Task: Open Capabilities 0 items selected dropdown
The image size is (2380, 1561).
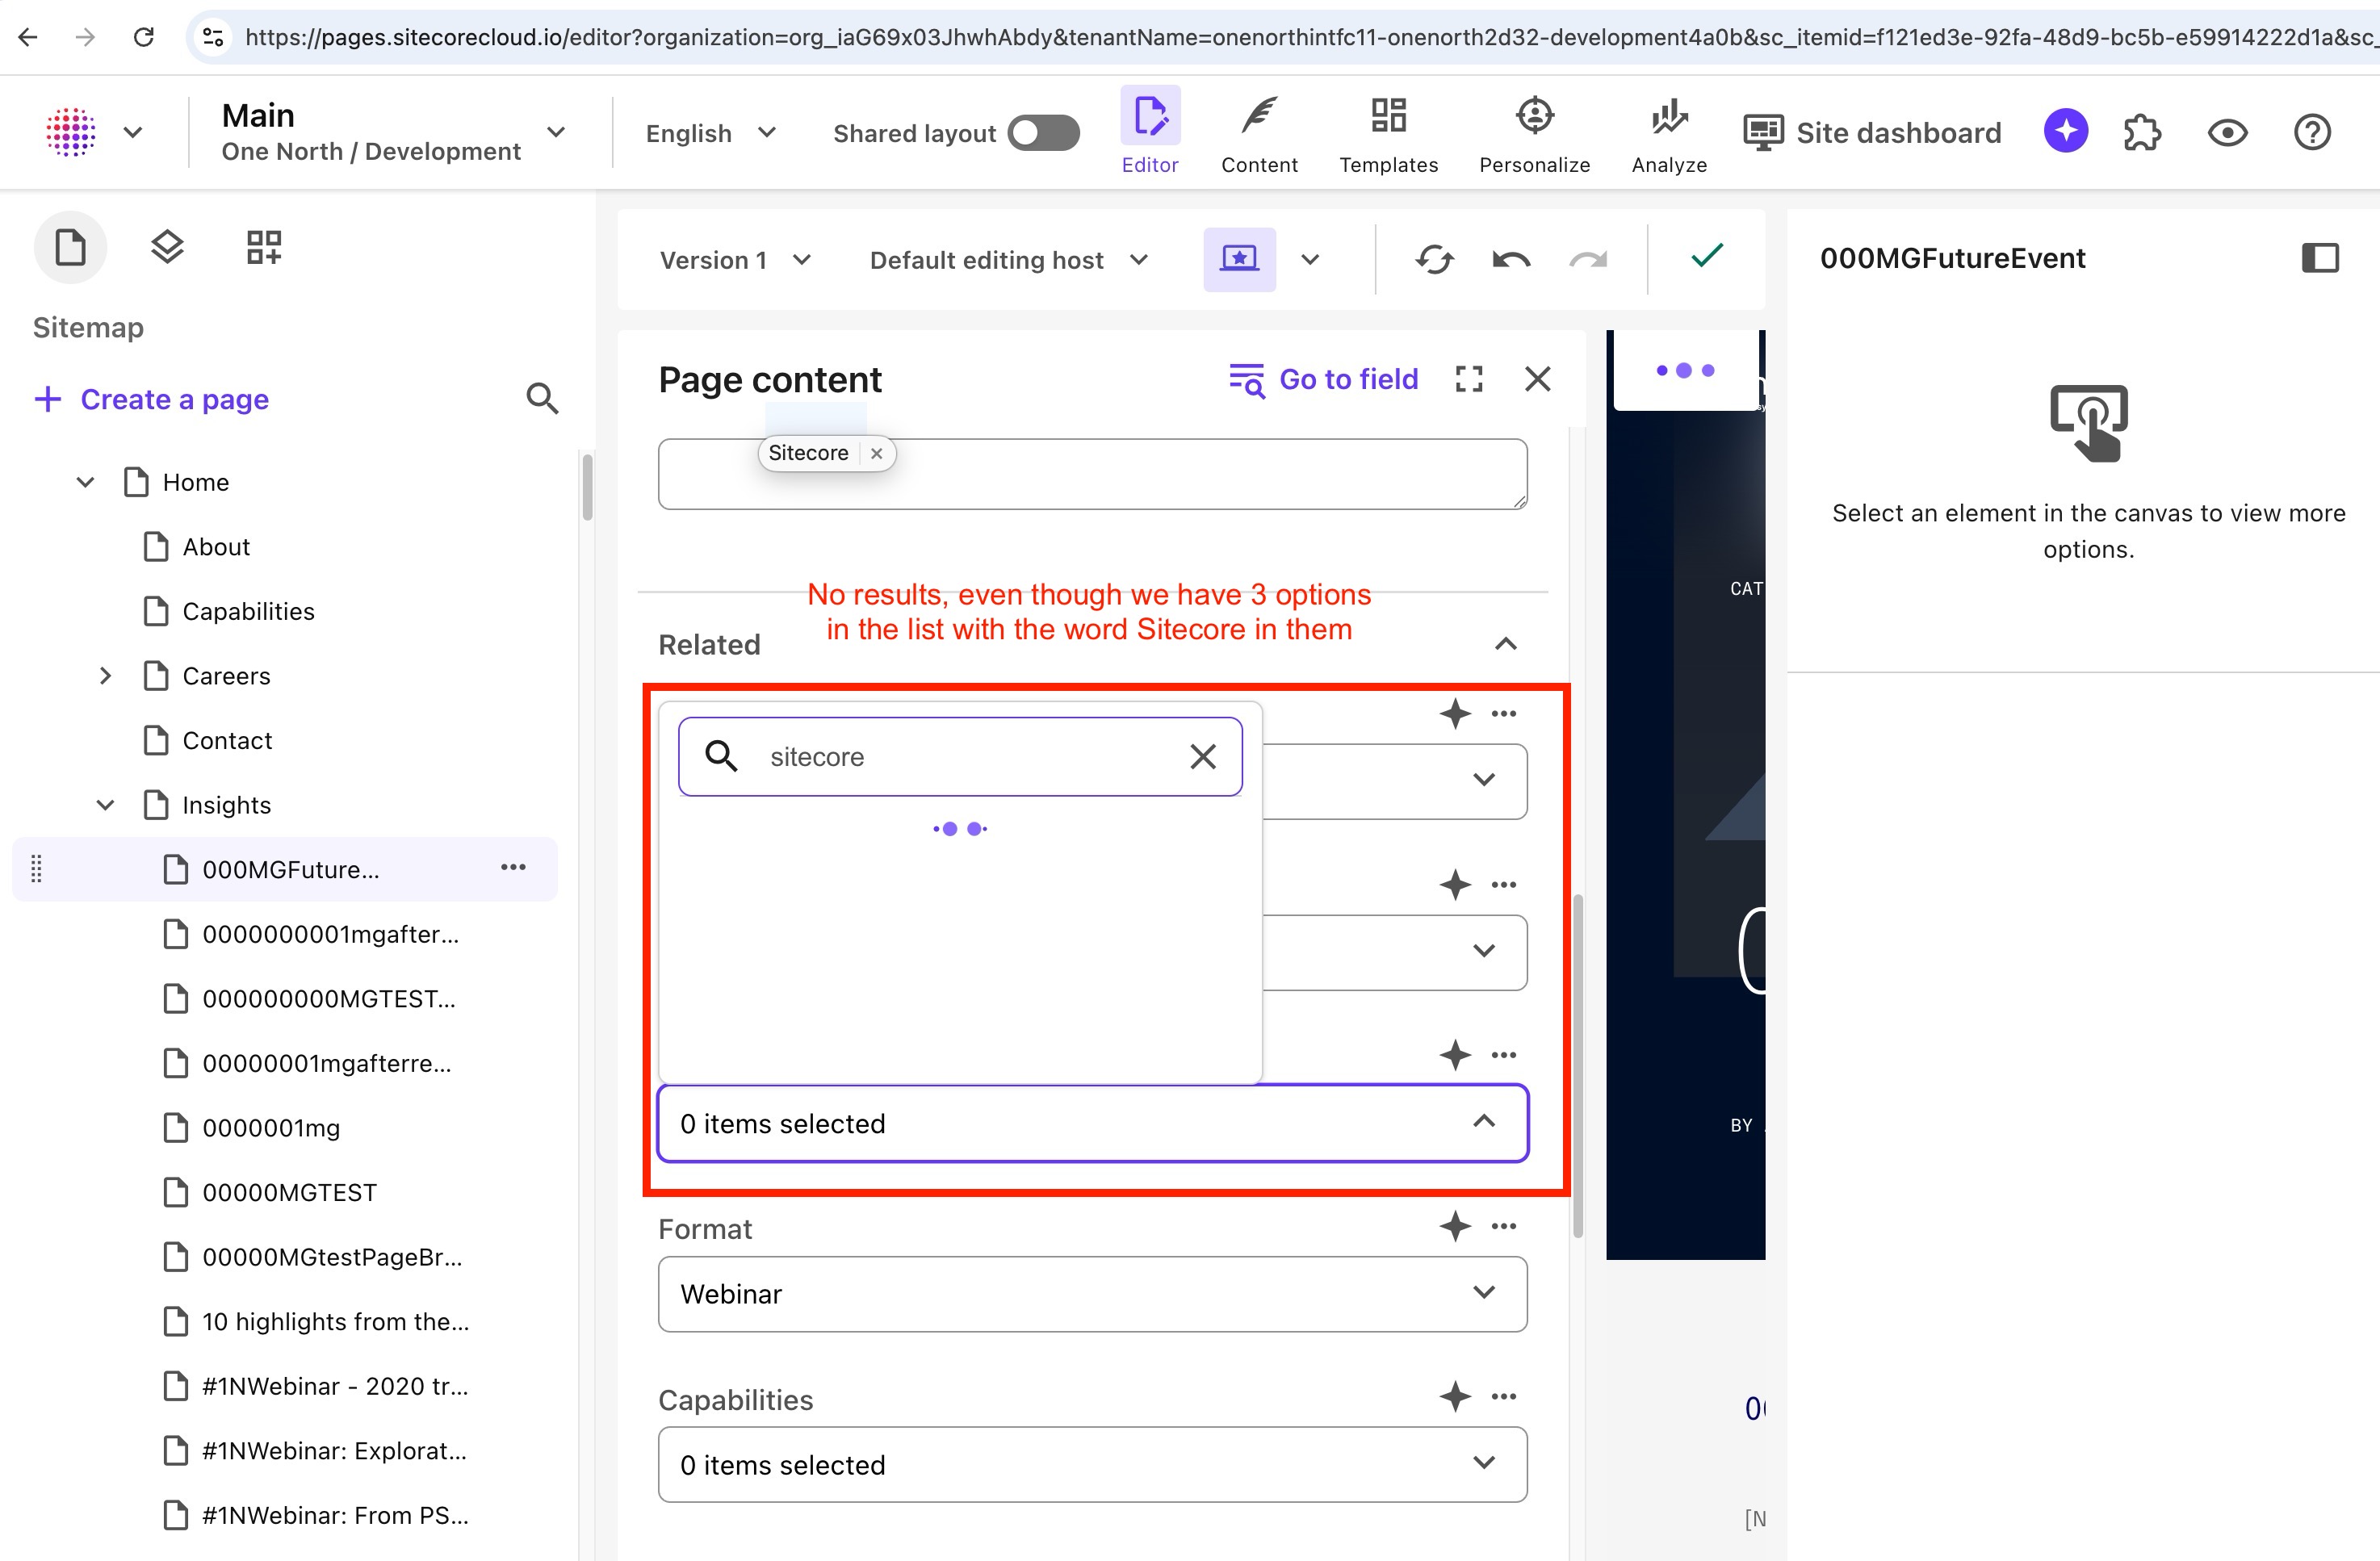Action: (x=1092, y=1464)
